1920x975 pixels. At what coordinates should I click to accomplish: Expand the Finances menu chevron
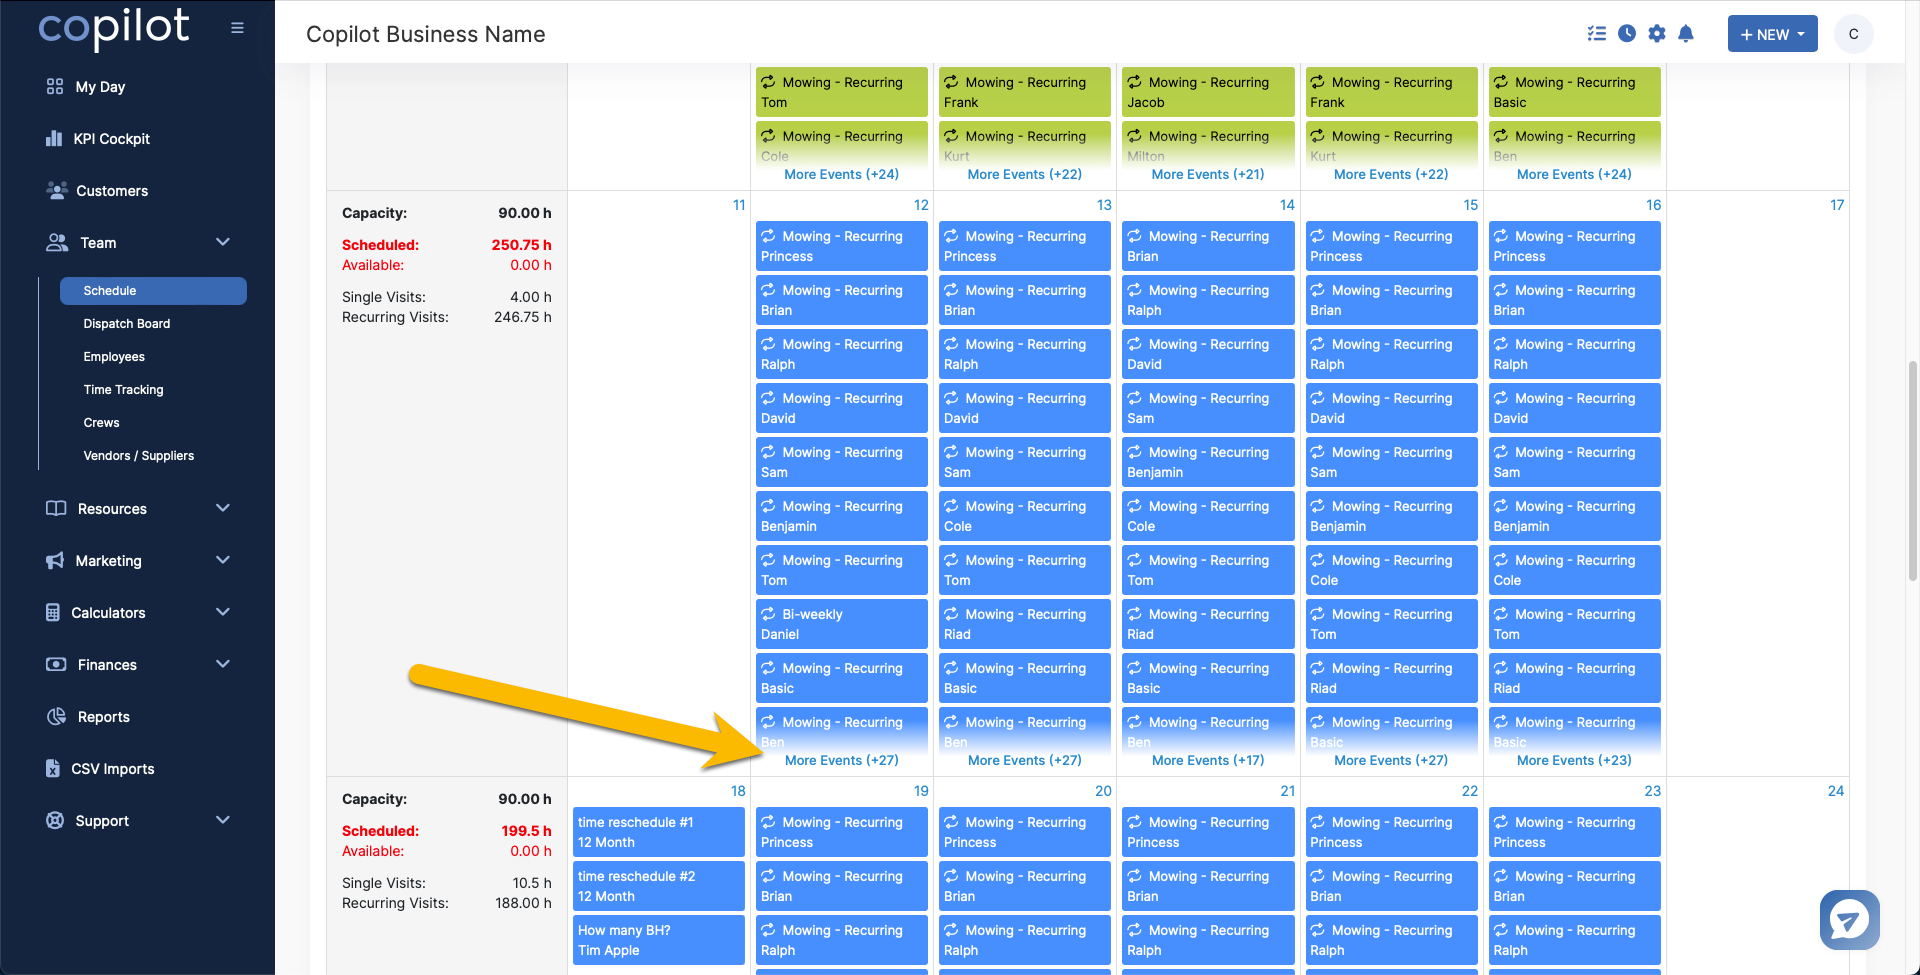pos(223,665)
